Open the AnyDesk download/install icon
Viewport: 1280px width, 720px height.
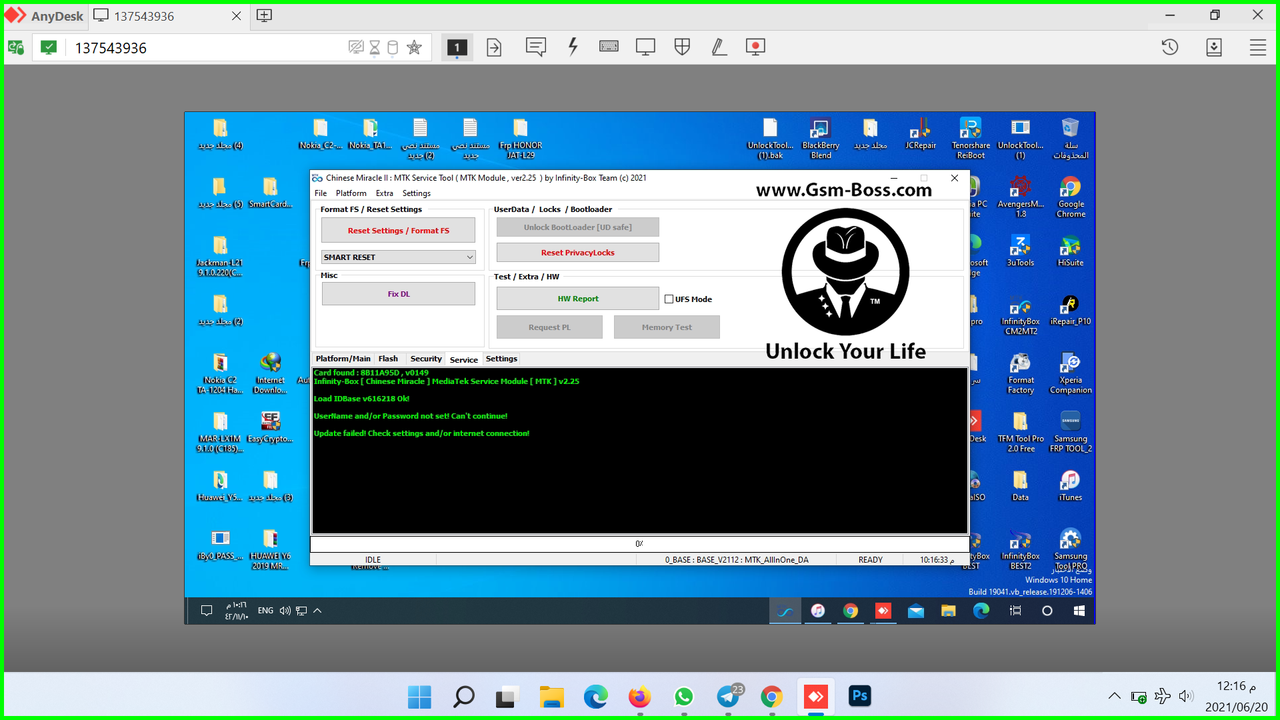click(1214, 47)
